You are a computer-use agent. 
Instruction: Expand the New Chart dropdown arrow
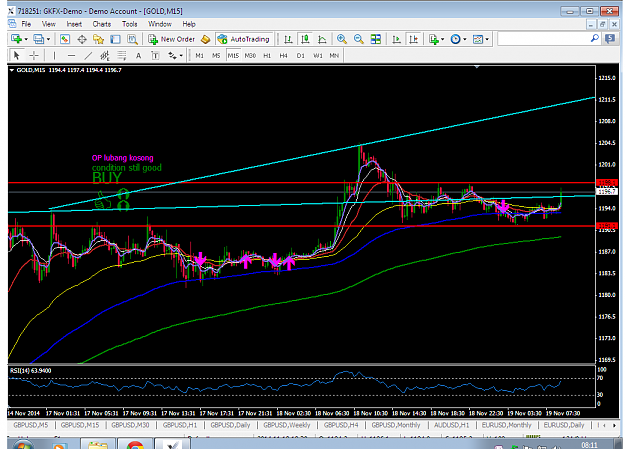[x=26, y=39]
